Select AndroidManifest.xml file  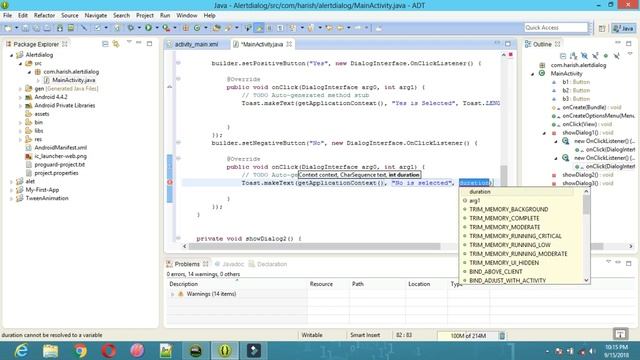(x=60, y=148)
